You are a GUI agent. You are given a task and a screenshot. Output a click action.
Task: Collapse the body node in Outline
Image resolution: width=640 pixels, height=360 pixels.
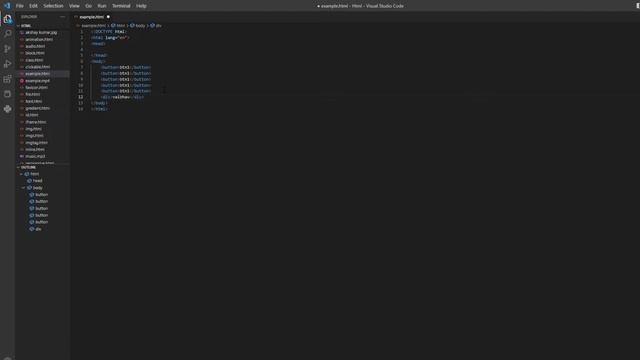pos(24,188)
